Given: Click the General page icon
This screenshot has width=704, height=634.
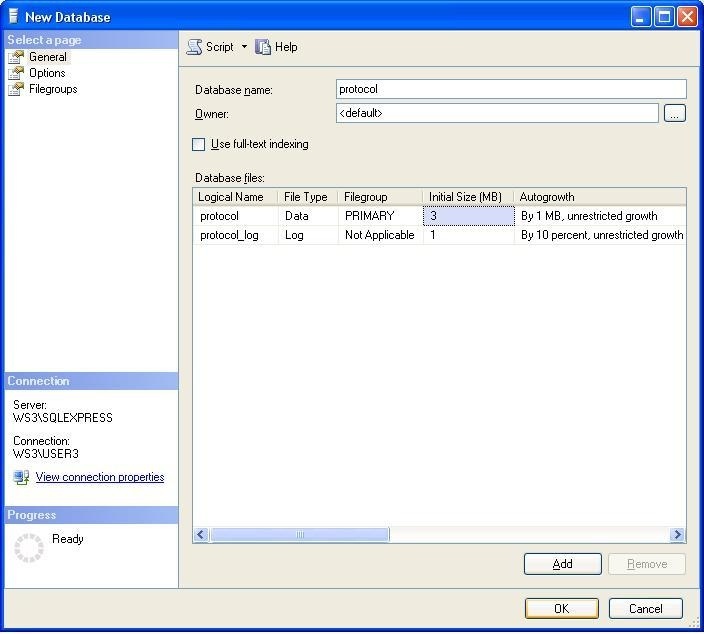Looking at the screenshot, I should [x=16, y=57].
